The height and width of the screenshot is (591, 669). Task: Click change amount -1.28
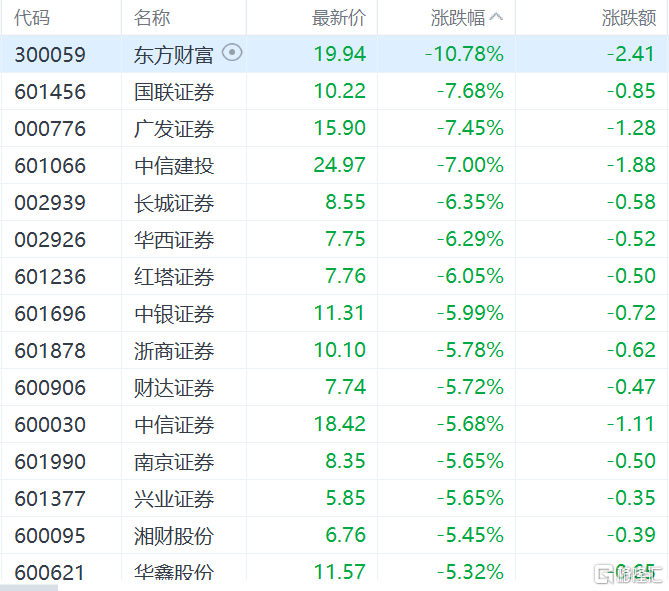[x=631, y=128]
